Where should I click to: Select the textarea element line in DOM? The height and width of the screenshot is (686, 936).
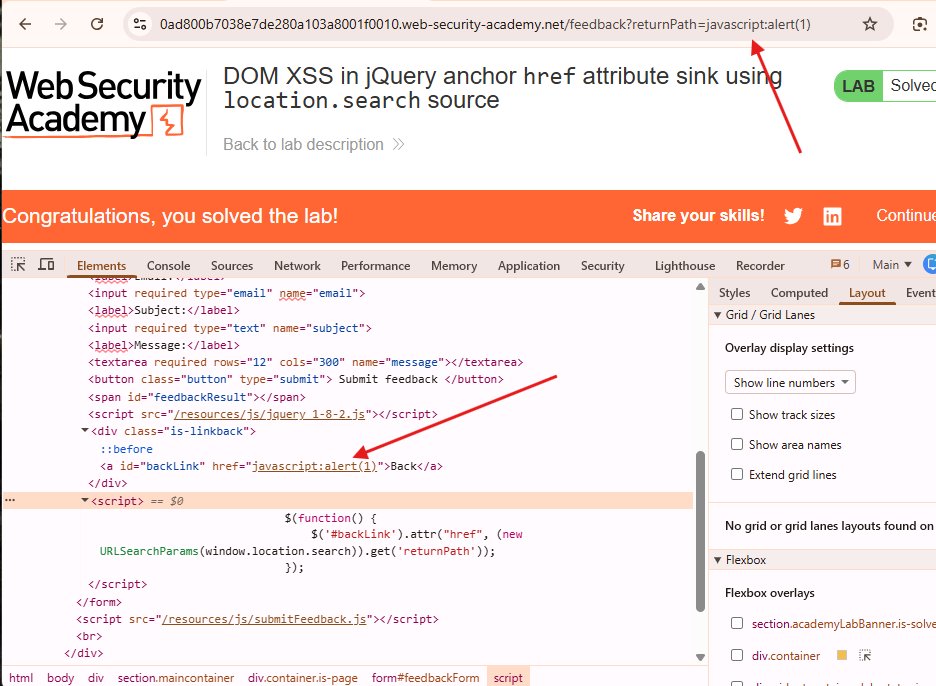306,362
